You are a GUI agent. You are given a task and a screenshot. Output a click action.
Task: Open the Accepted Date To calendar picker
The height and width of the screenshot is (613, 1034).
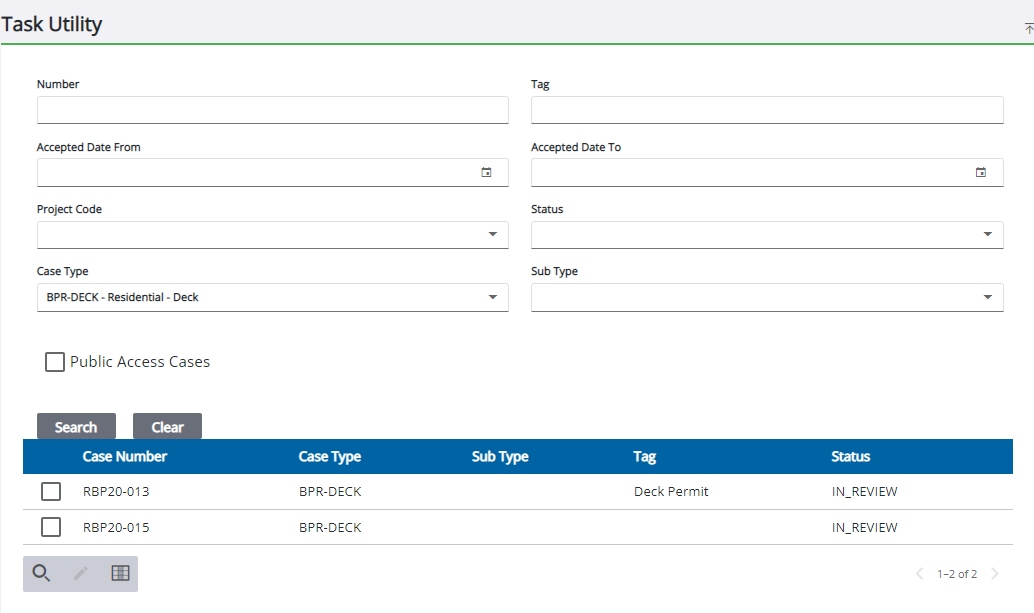(981, 172)
